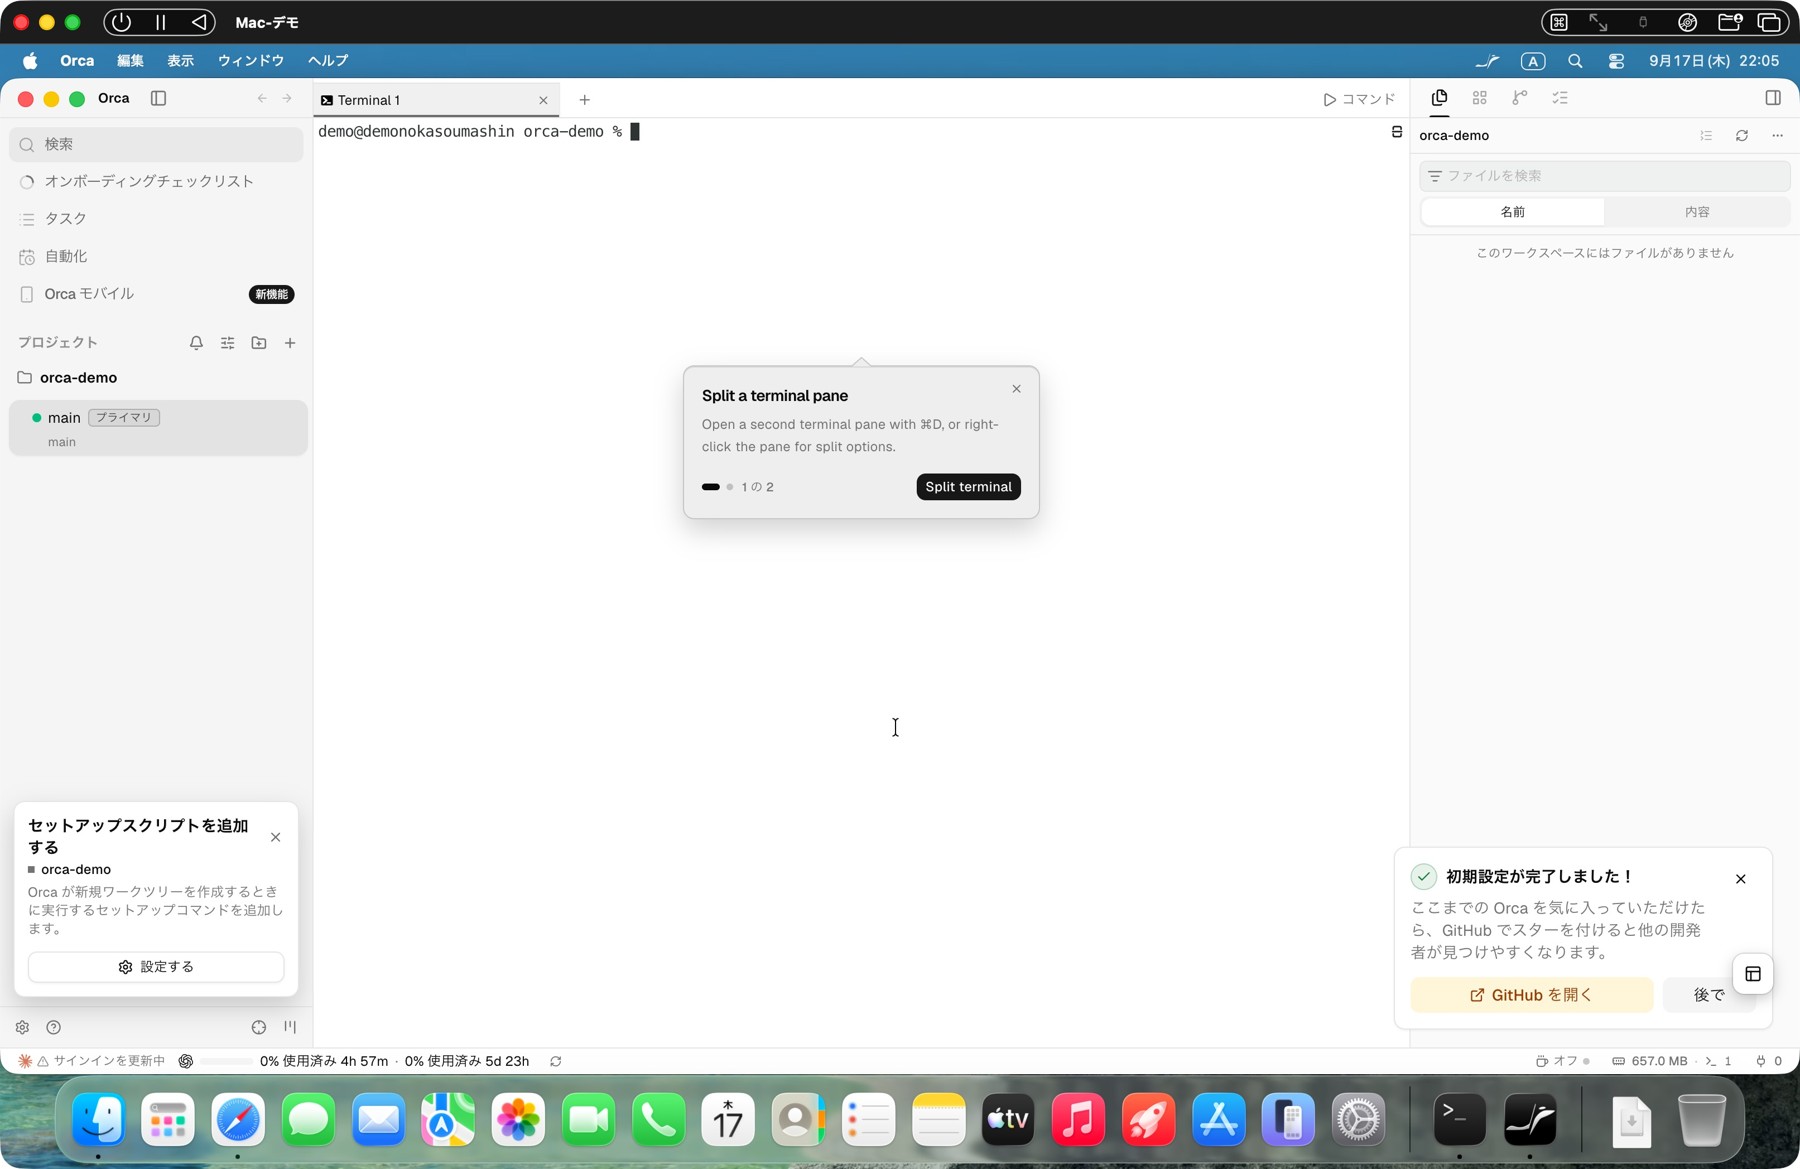Viewport: 1800px width, 1169px height.
Task: Open the 表示 menu
Action: pyautogui.click(x=180, y=61)
